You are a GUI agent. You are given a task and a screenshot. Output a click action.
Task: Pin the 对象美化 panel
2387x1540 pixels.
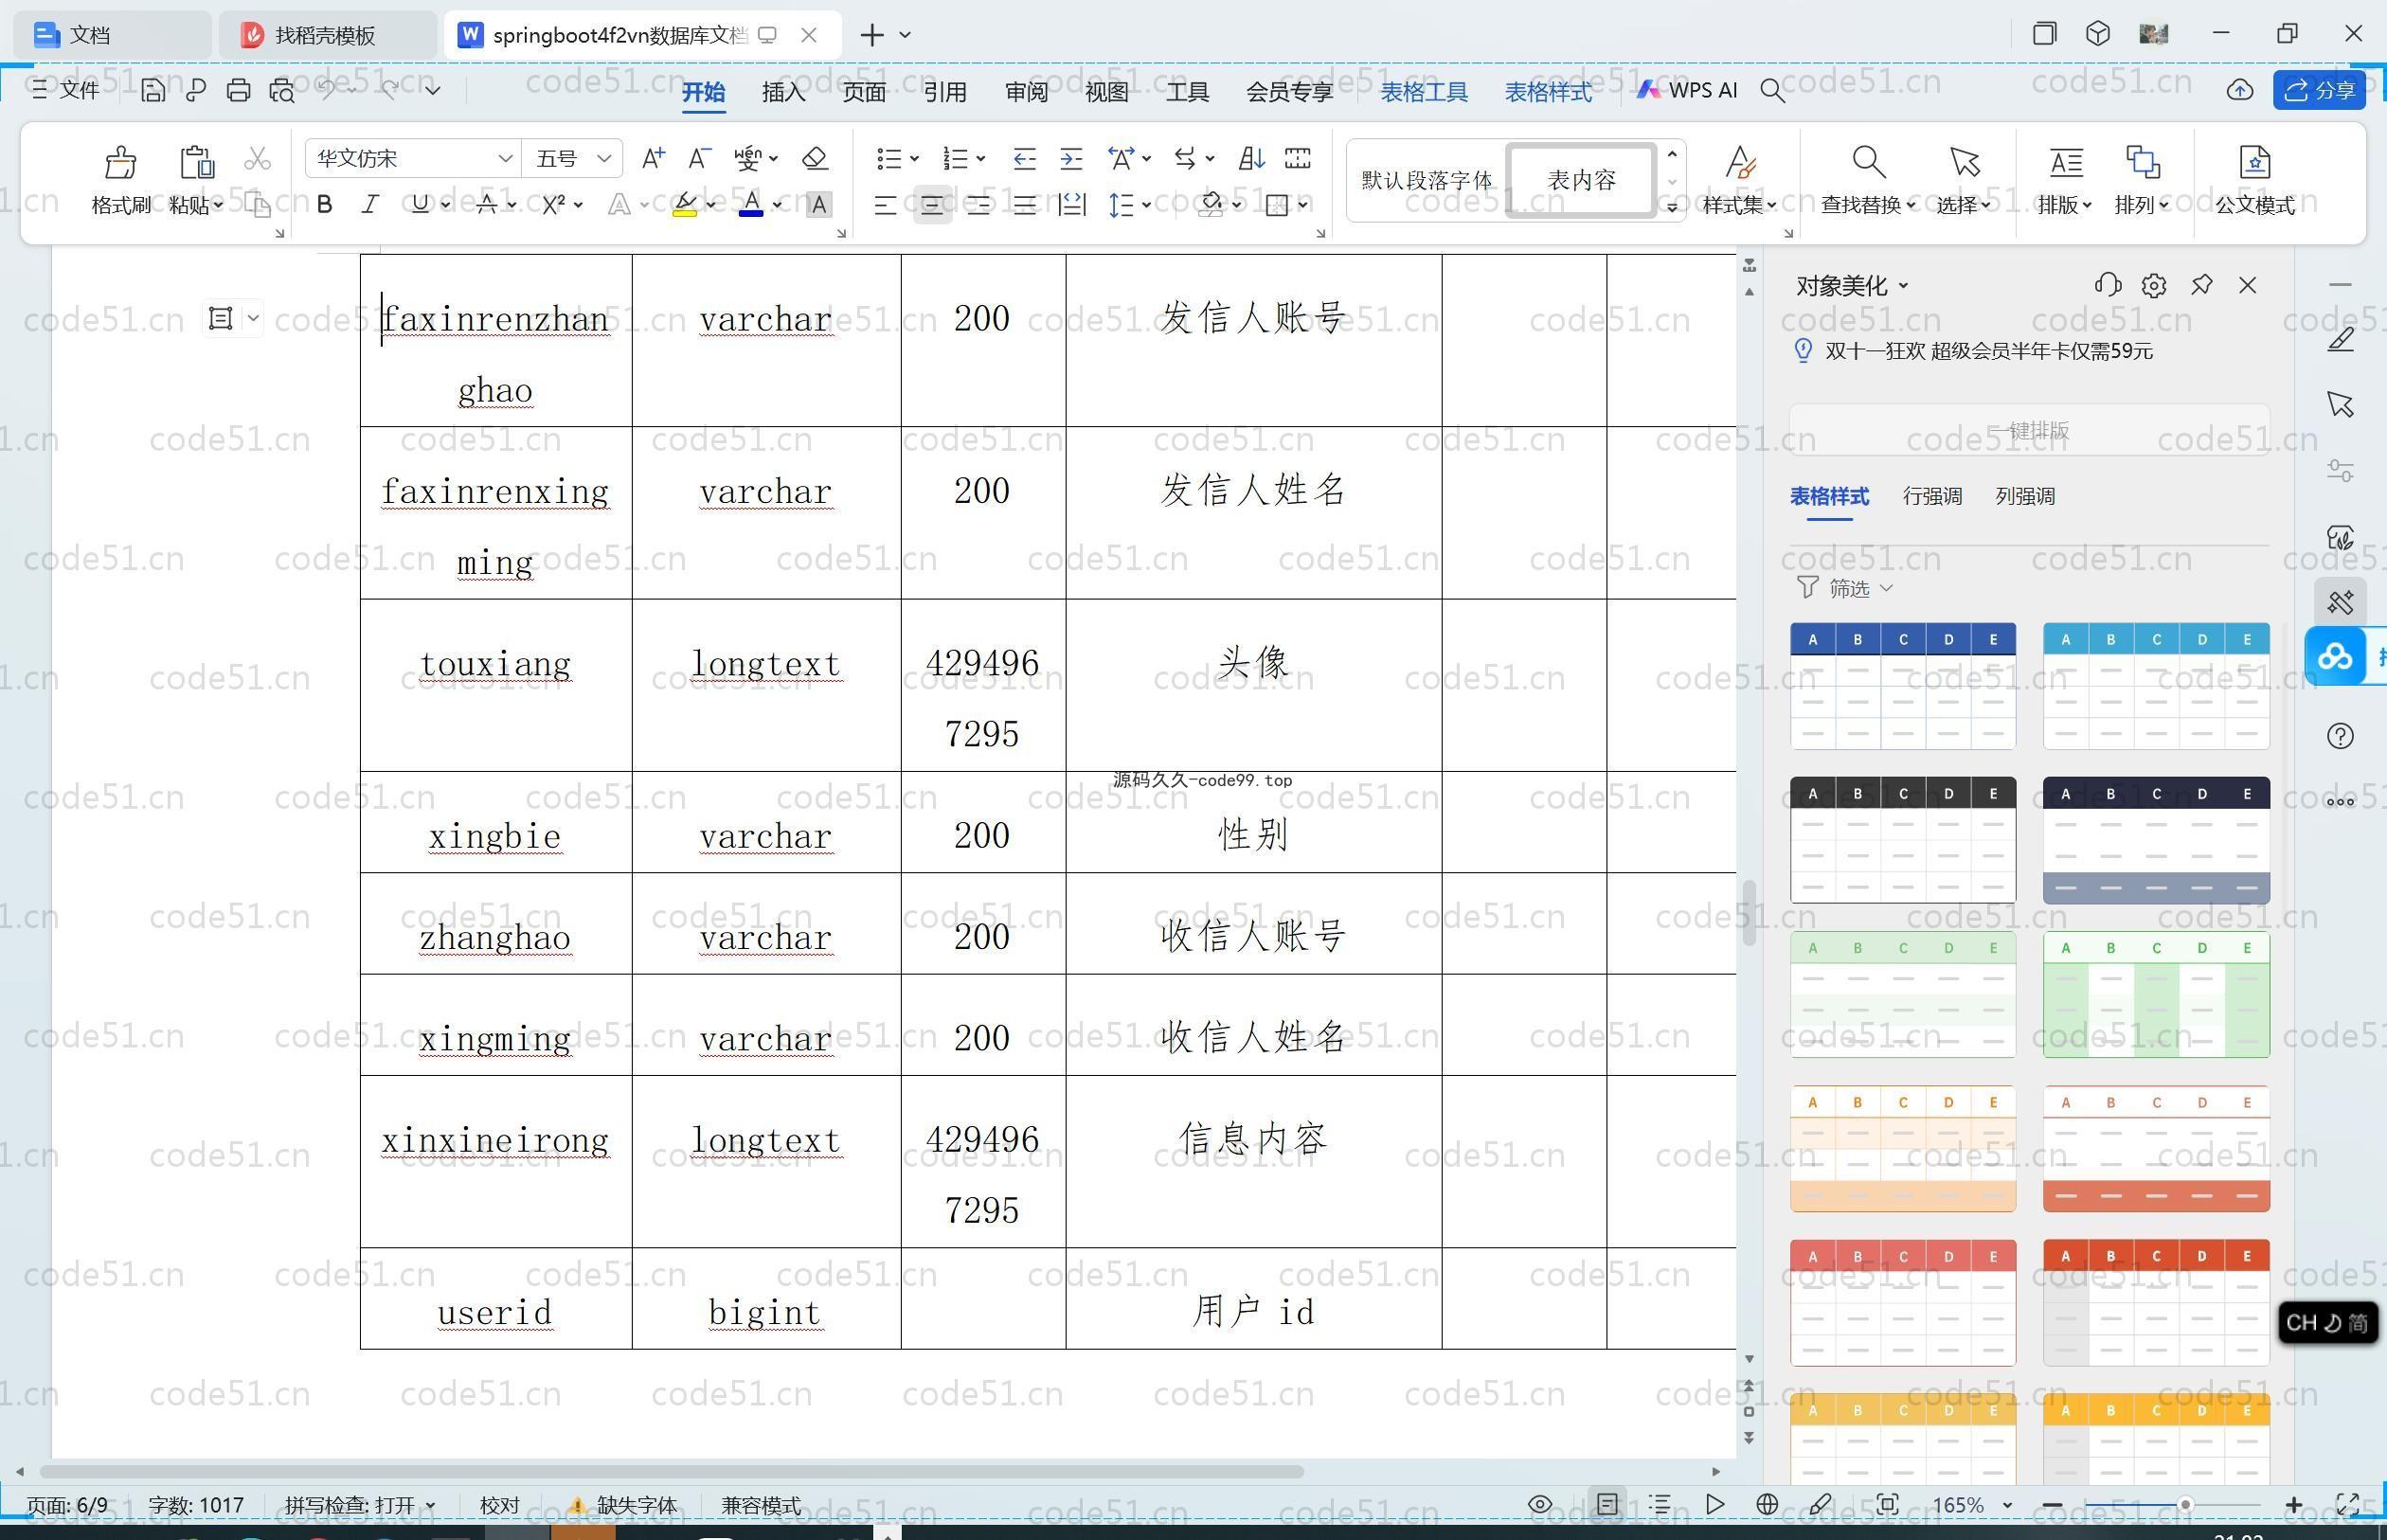click(x=2201, y=285)
